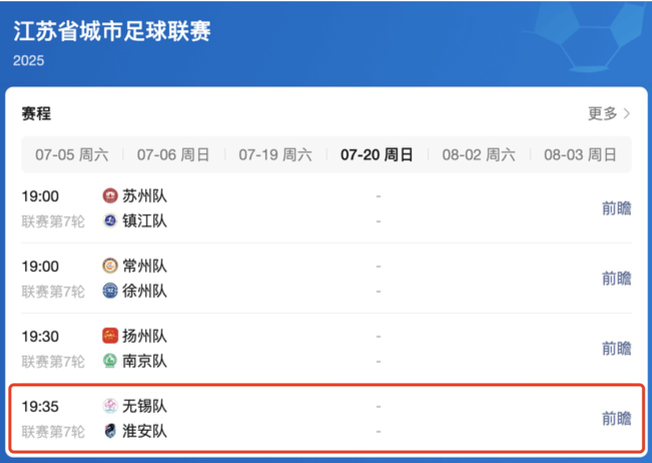
Task: Click the Suzhou team (苏州队) logo icon
Action: point(110,196)
